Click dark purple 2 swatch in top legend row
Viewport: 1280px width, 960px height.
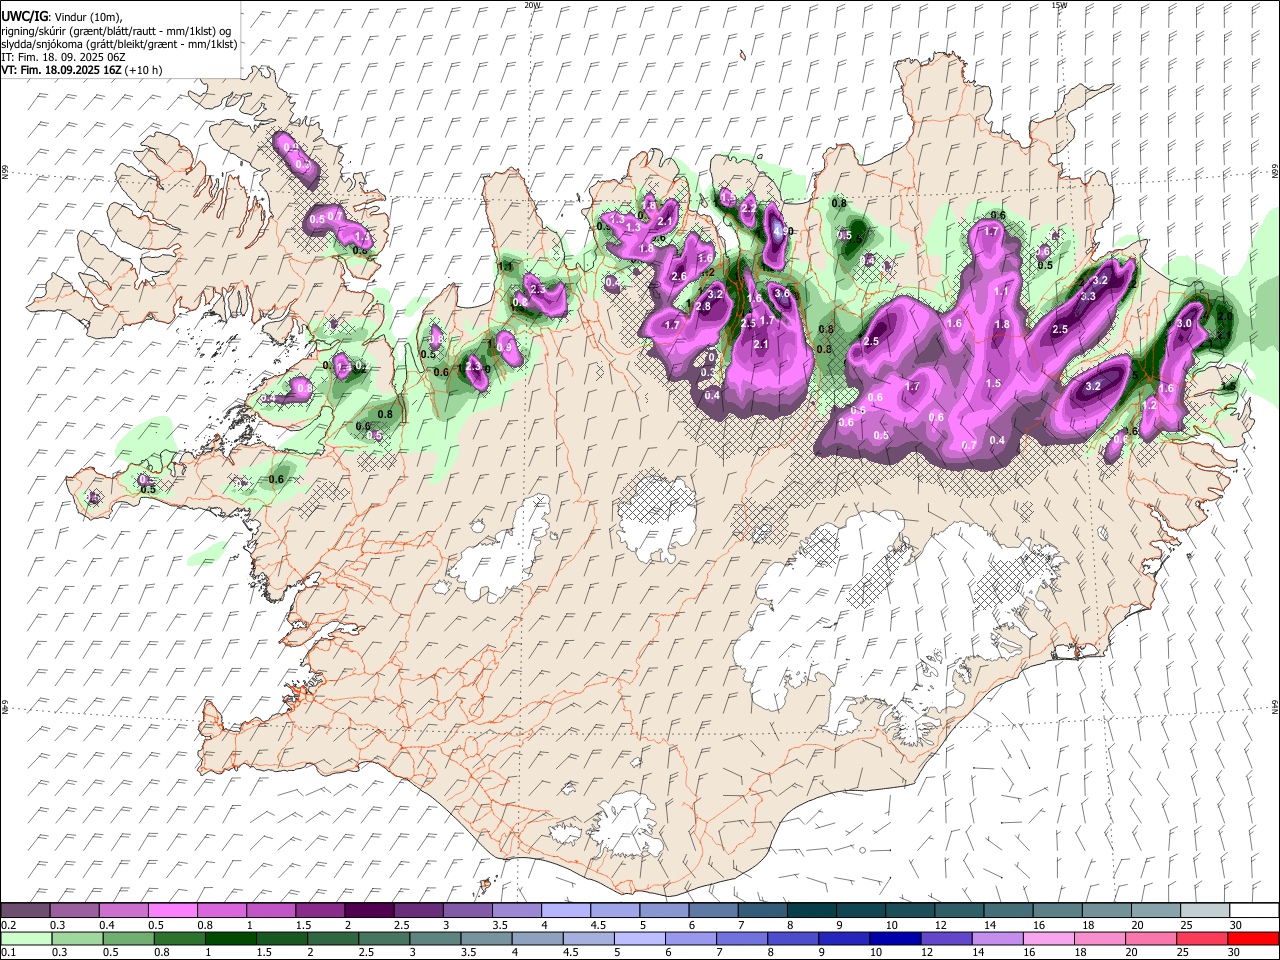[x=368, y=910]
